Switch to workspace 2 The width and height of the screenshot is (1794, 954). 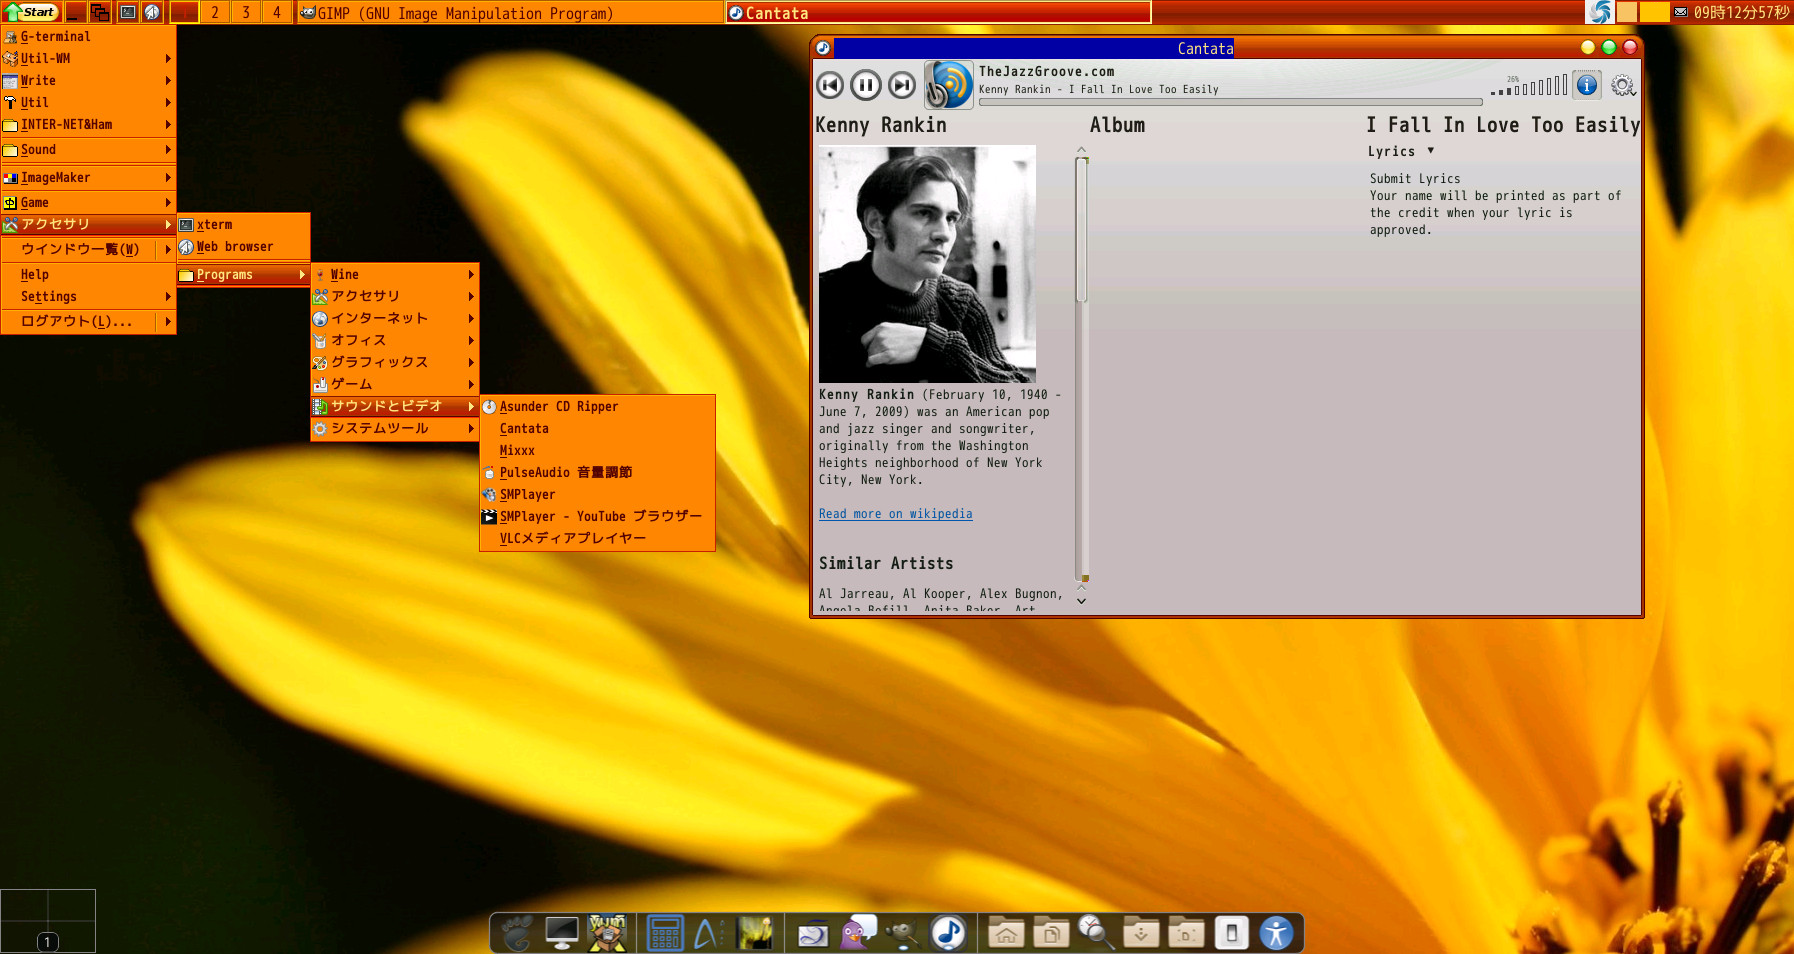coord(215,12)
